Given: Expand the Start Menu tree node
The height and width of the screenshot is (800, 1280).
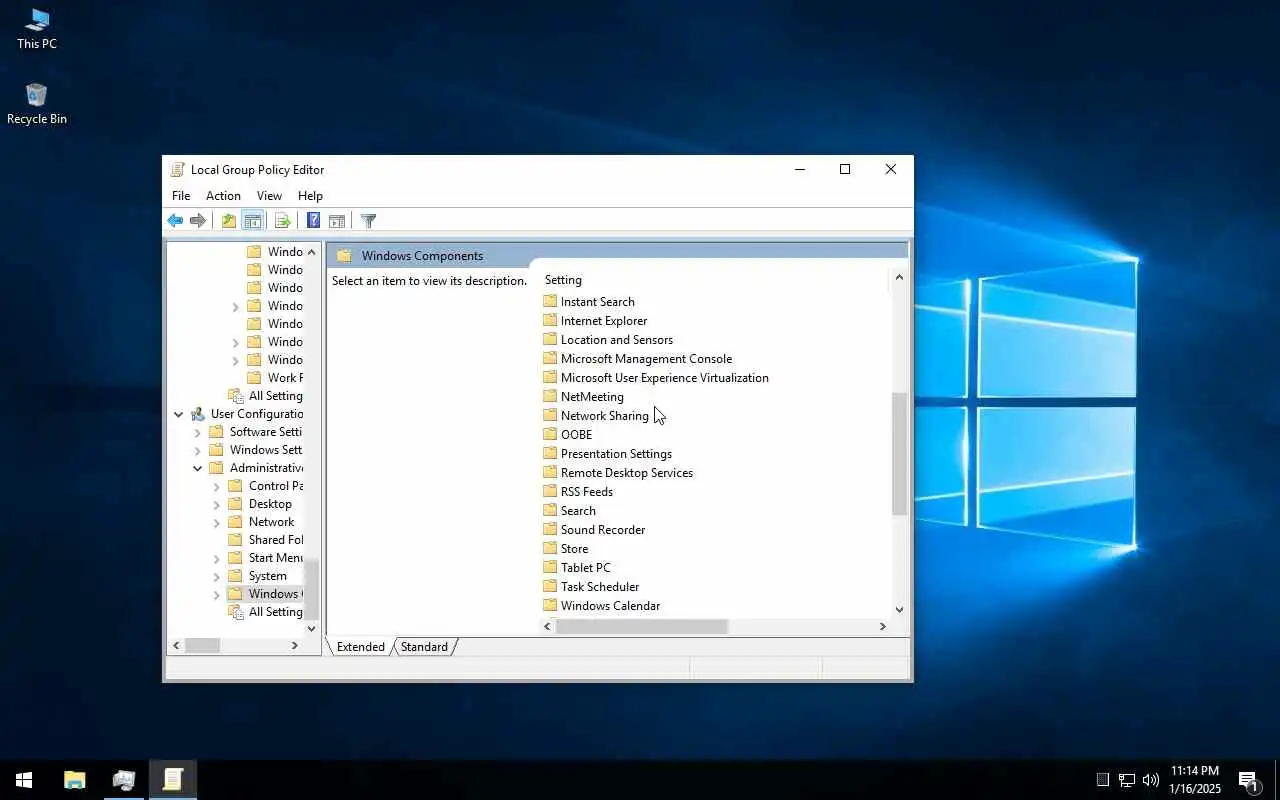Looking at the screenshot, I should (x=216, y=558).
